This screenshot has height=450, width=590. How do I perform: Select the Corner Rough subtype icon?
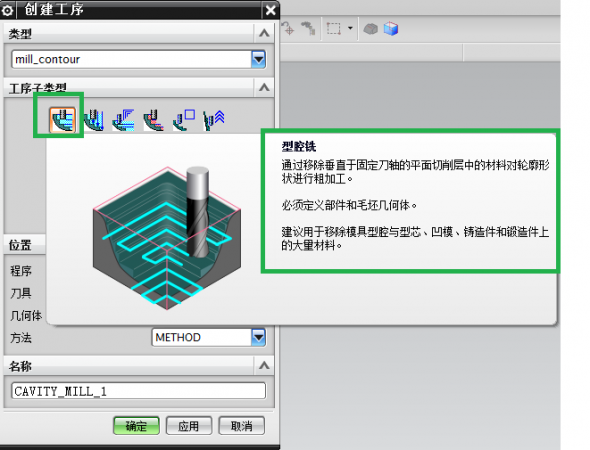[x=123, y=120]
